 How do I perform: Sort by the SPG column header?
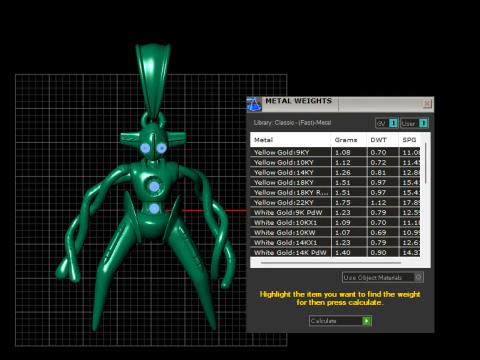click(x=409, y=140)
